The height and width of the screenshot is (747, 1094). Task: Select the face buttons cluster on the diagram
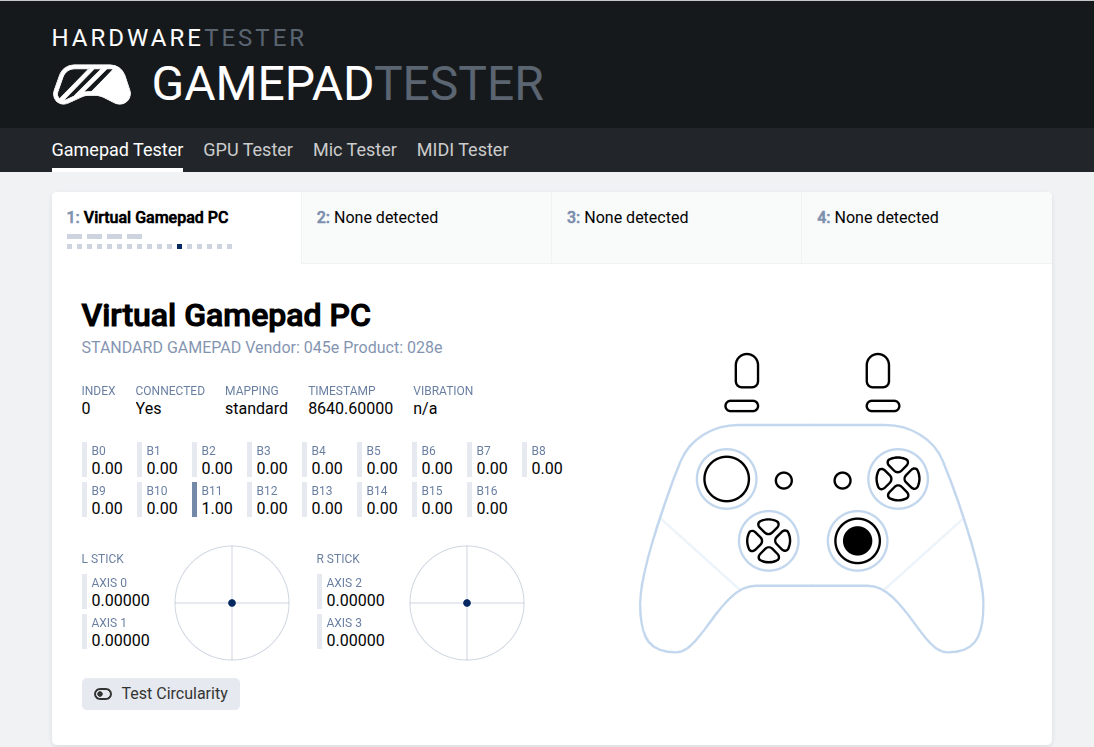pos(898,479)
